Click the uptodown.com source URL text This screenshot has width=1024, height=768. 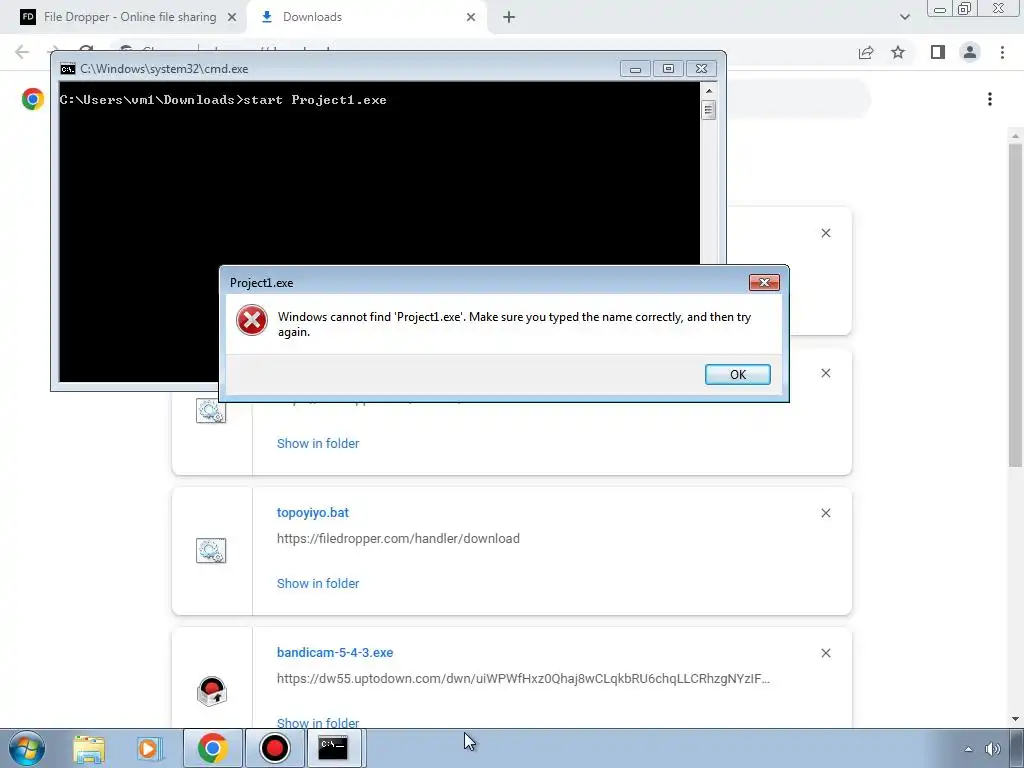coord(523,679)
